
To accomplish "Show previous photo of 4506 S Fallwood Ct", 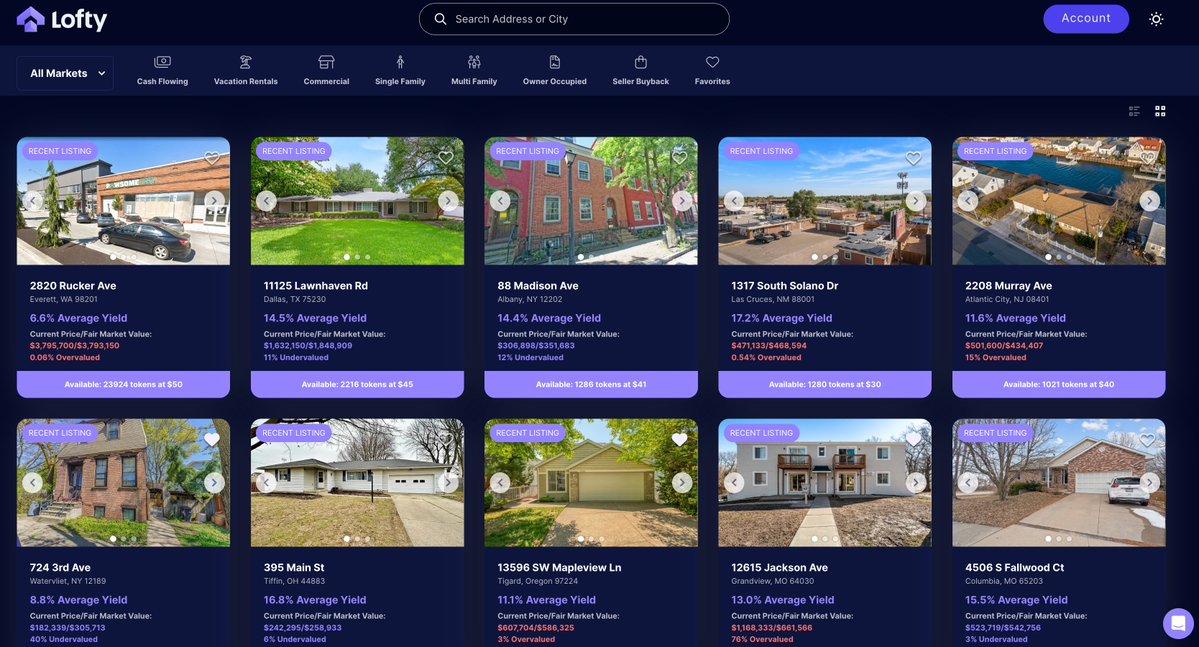I will click(x=968, y=483).
